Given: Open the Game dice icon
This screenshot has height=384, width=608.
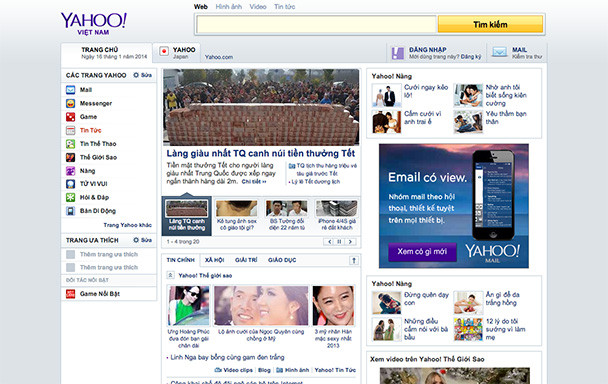Looking at the screenshot, I should pyautogui.click(x=70, y=117).
